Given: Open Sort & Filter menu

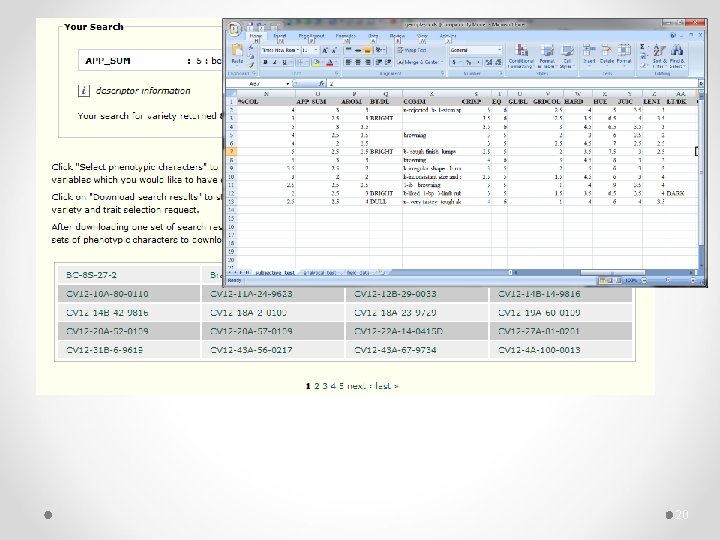Looking at the screenshot, I should point(660,56).
